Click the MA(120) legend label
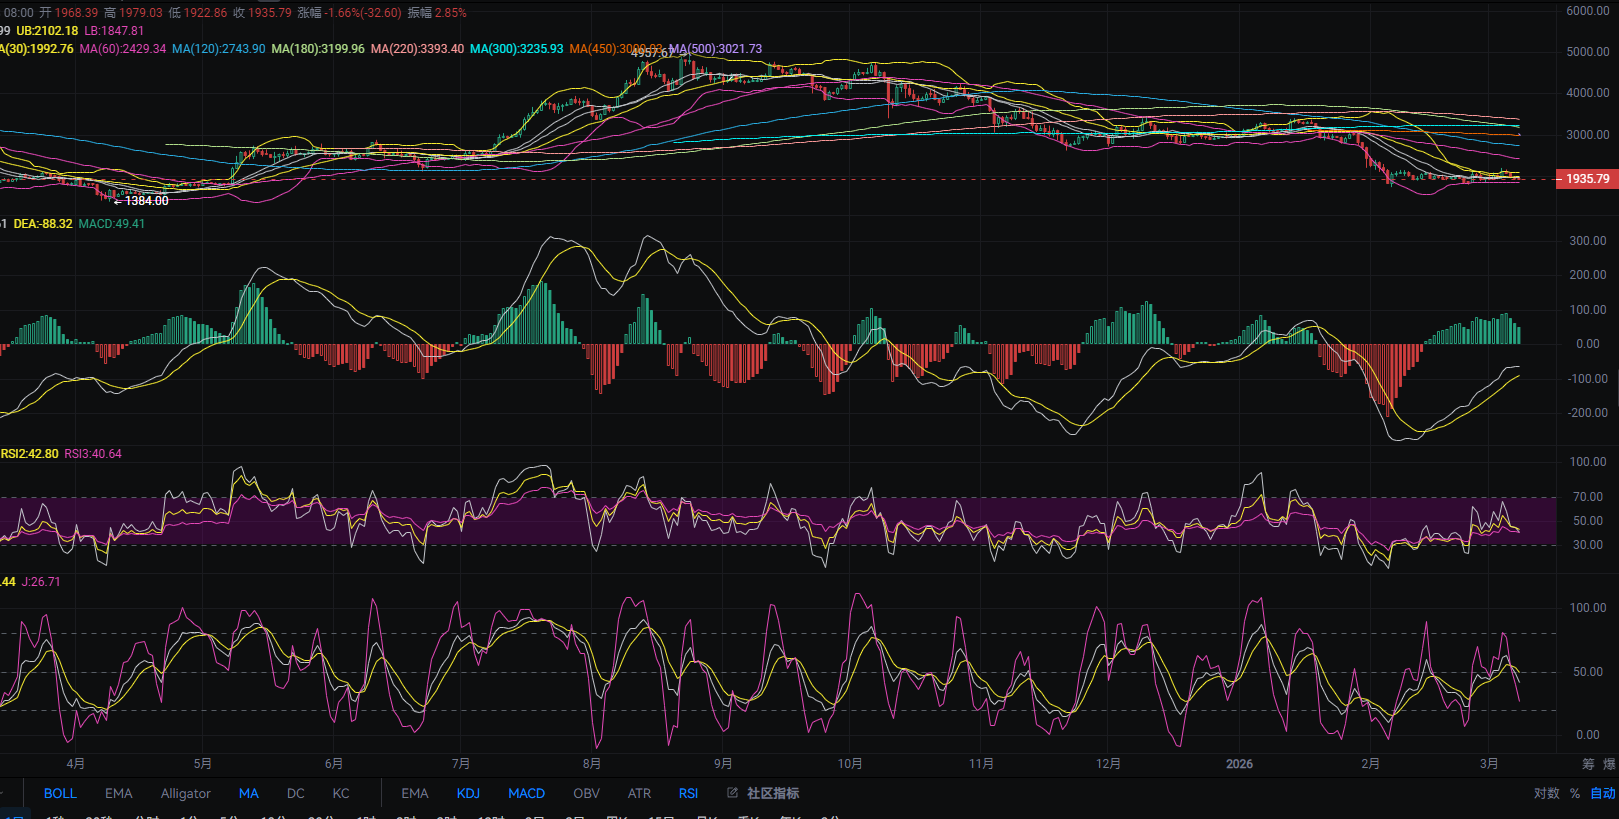The height and width of the screenshot is (819, 1619). click(x=219, y=49)
